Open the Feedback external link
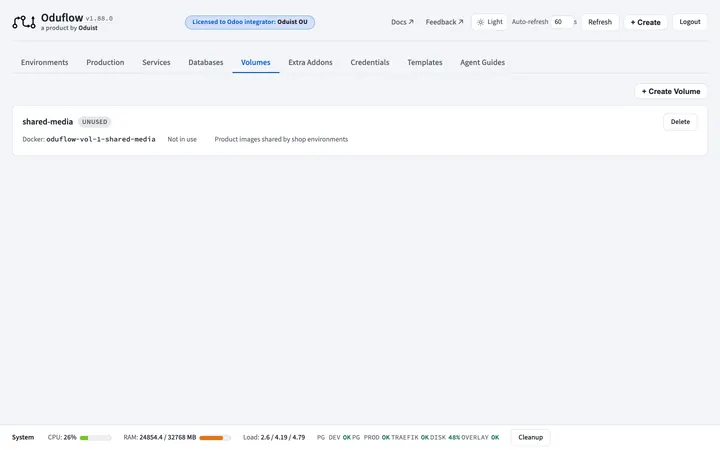The height and width of the screenshot is (450, 720). click(x=444, y=22)
